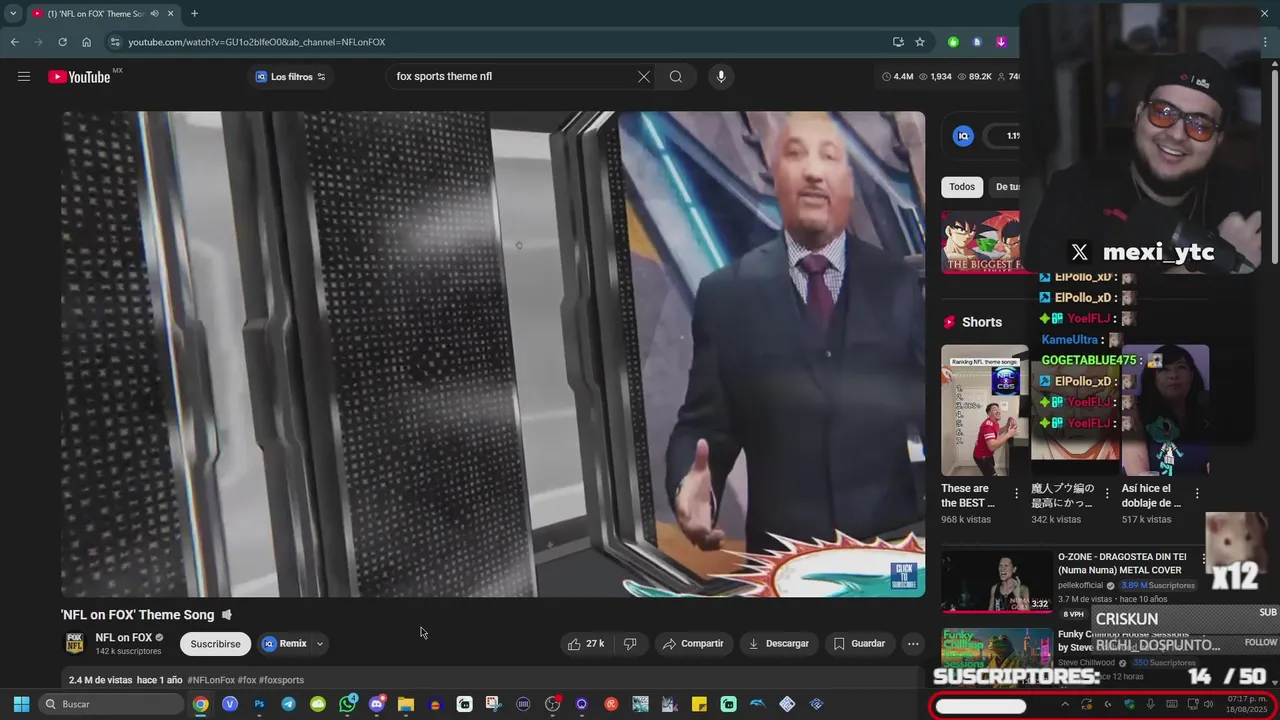Open Photoshop from the taskbar
The width and height of the screenshot is (1280, 720).
259,704
